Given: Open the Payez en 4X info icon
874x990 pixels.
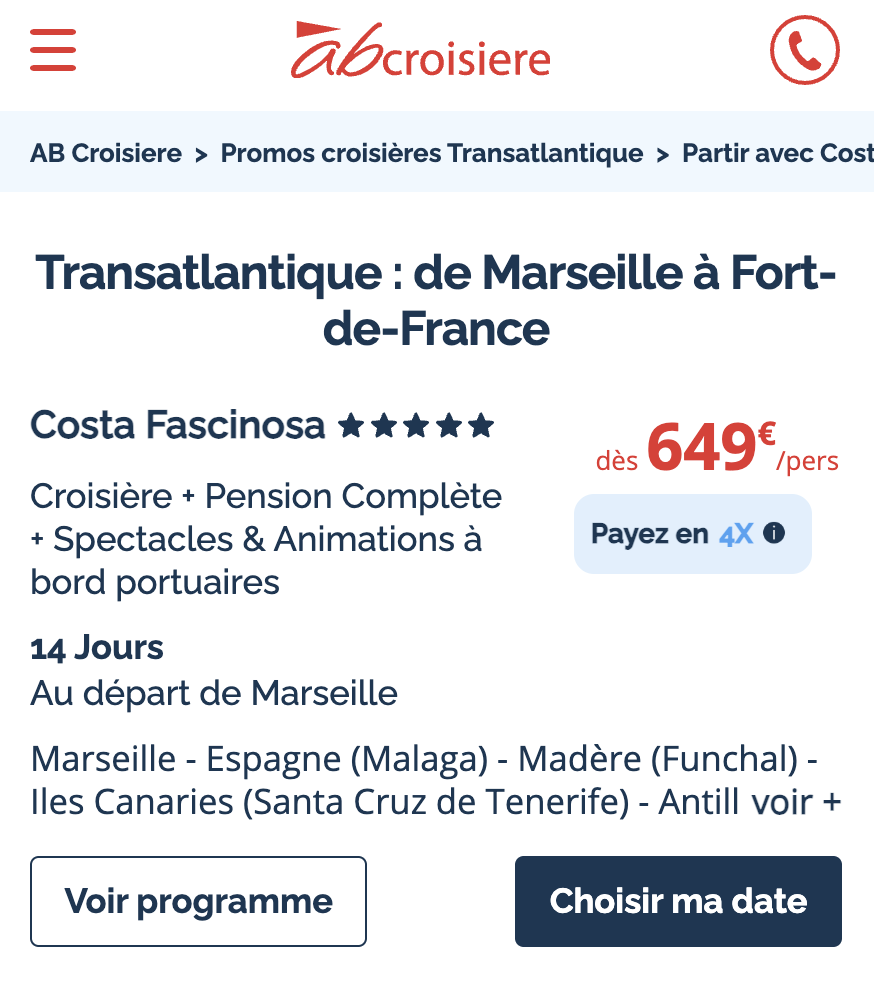Looking at the screenshot, I should pos(774,534).
